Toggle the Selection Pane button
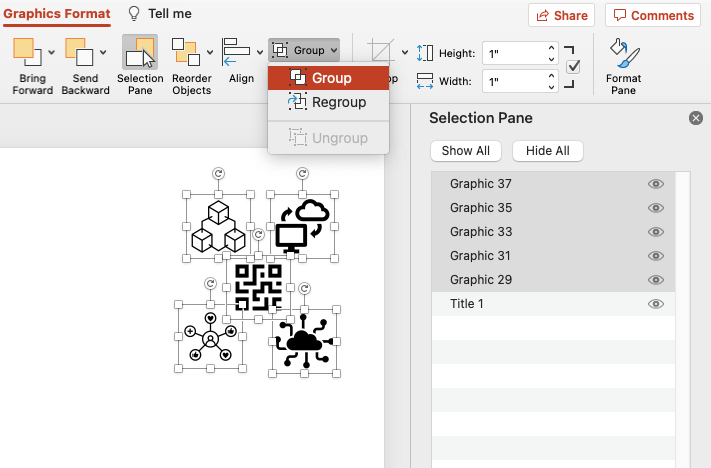Viewport: 711px width, 468px height. [140, 53]
